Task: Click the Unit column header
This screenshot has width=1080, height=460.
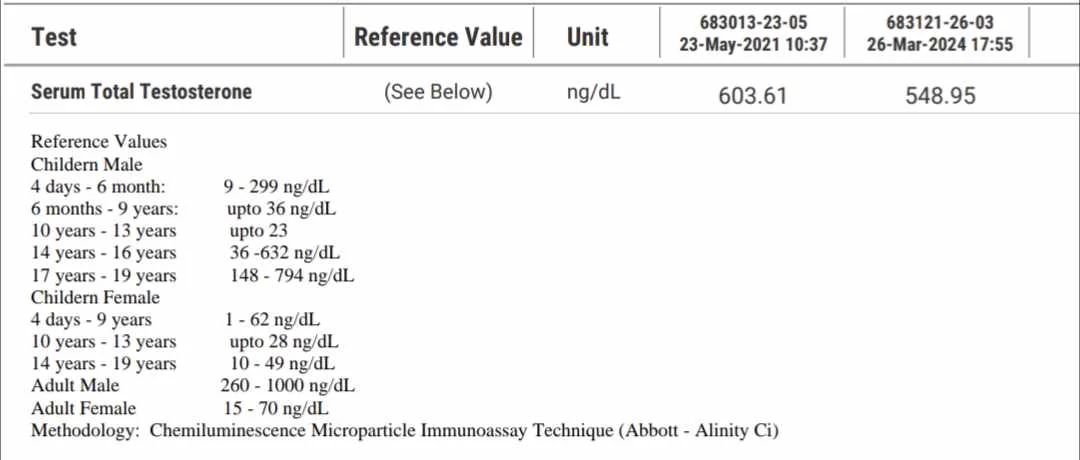Action: (588, 37)
